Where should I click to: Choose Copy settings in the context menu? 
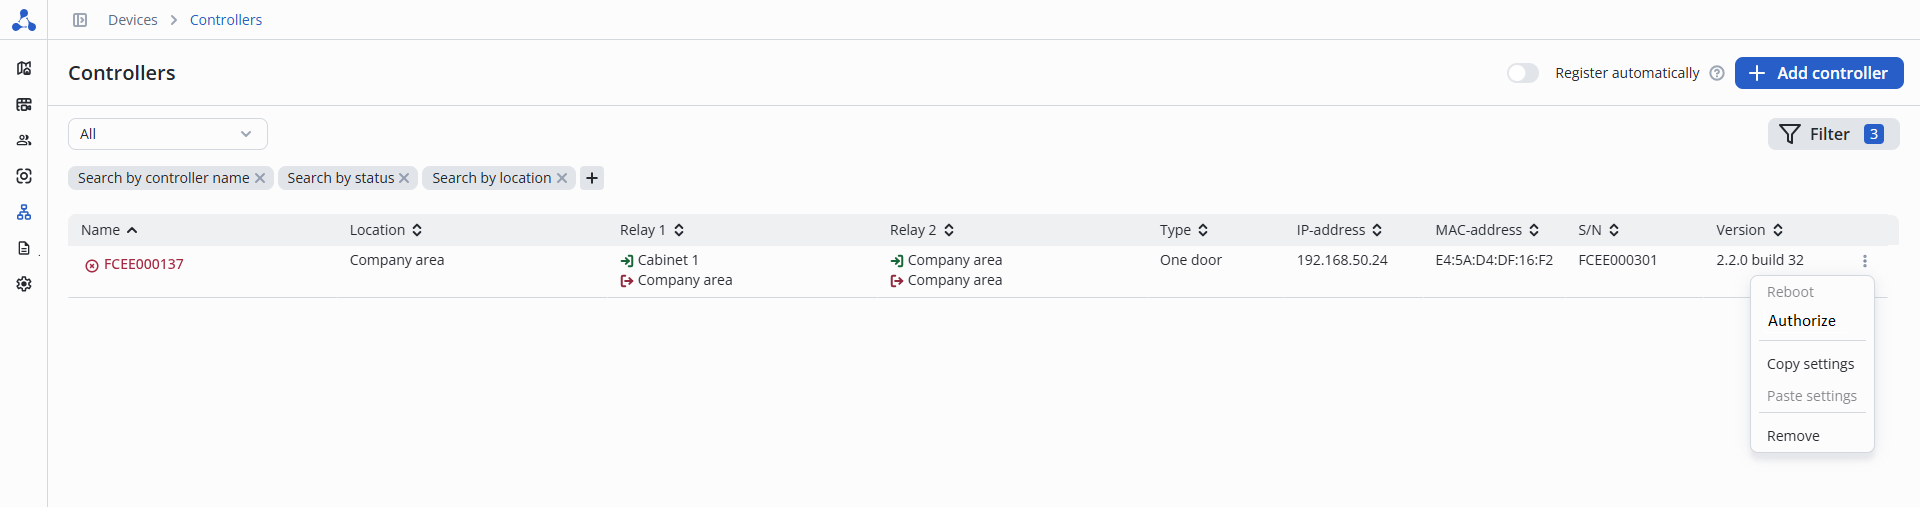click(1810, 364)
